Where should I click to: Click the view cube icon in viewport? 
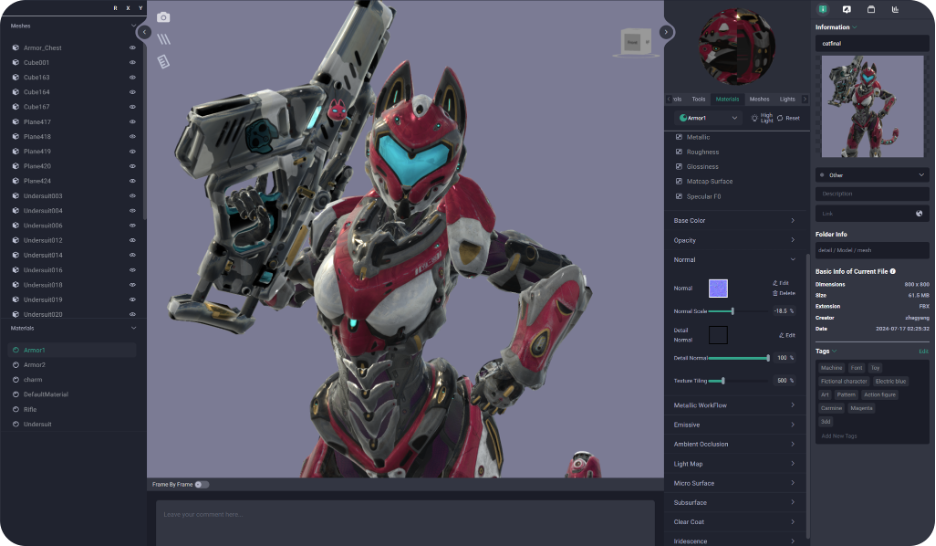pos(635,41)
